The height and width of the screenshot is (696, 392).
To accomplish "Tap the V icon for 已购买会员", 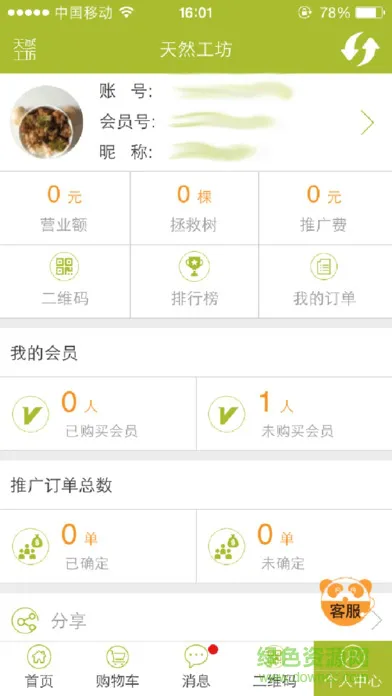I will click(30, 414).
